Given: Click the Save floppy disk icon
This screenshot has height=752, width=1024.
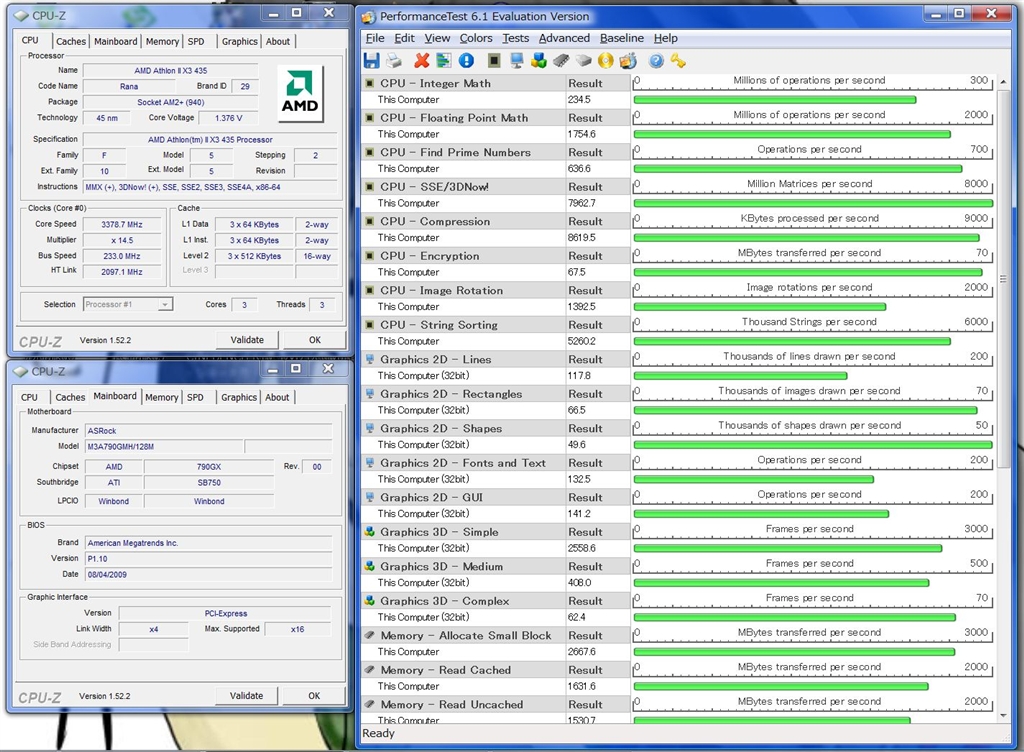Looking at the screenshot, I should pyautogui.click(x=372, y=60).
